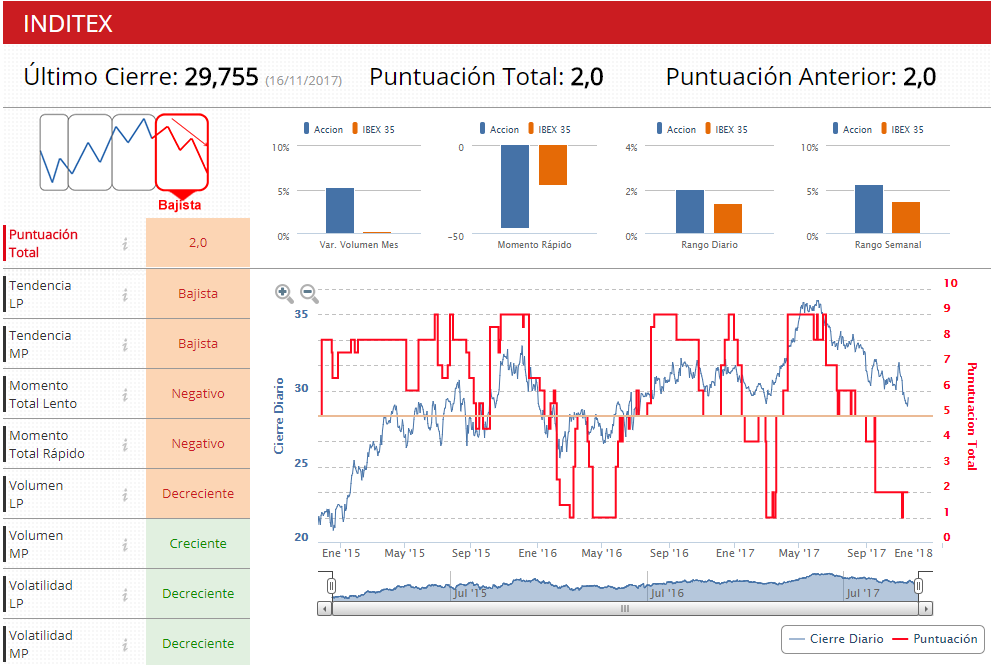This screenshot has width=996, height=665.
Task: Select the highlighted Bajista trend phase box
Action: coord(182,152)
